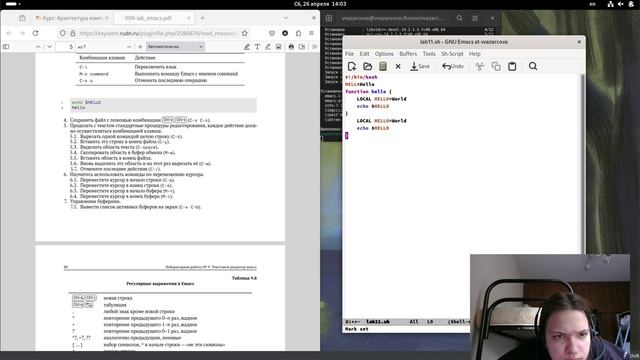640x360 pixels.
Task: Open system volume indicator in top bar
Action: pos(620,4)
